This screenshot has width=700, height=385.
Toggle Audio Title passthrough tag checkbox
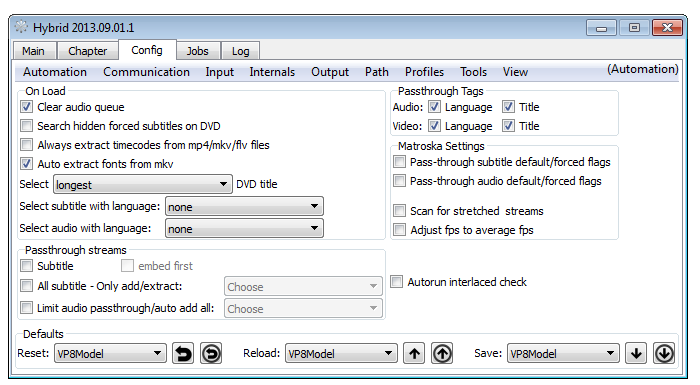(508, 107)
